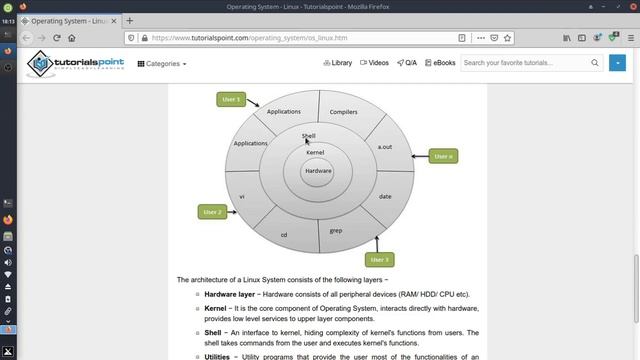
Task: Open tracking protection shield icon
Action: [x=131, y=38]
